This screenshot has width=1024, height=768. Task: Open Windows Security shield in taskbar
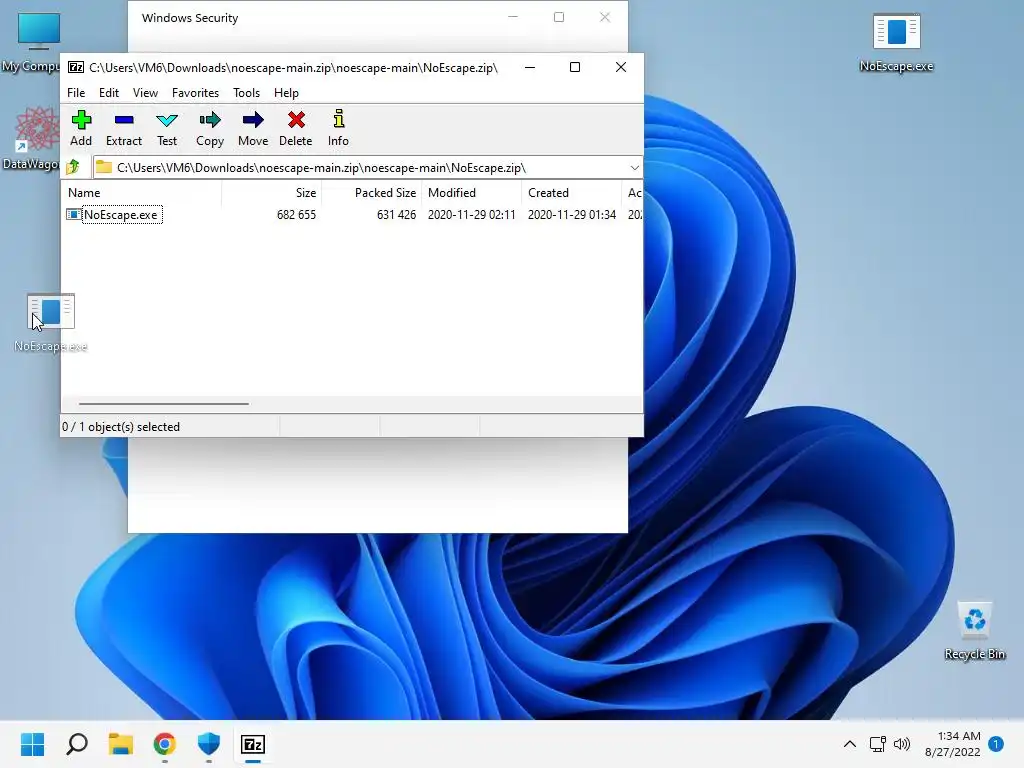209,744
